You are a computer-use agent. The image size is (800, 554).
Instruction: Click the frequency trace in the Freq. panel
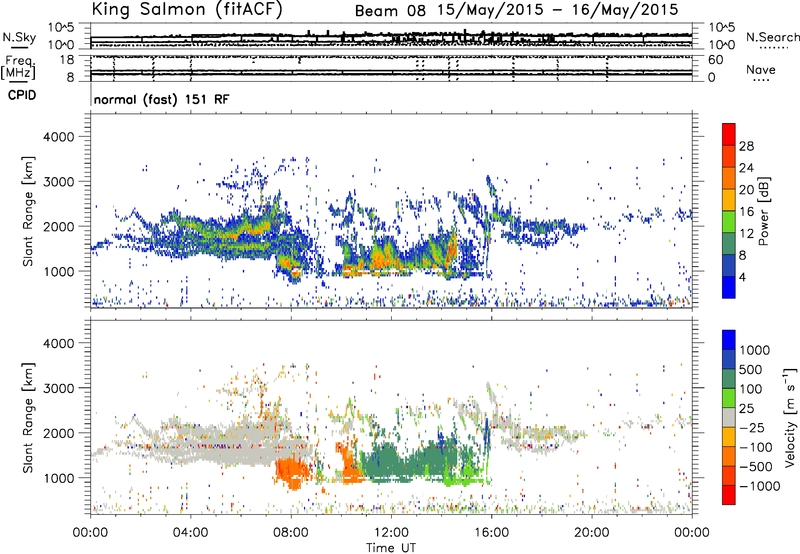(391, 73)
